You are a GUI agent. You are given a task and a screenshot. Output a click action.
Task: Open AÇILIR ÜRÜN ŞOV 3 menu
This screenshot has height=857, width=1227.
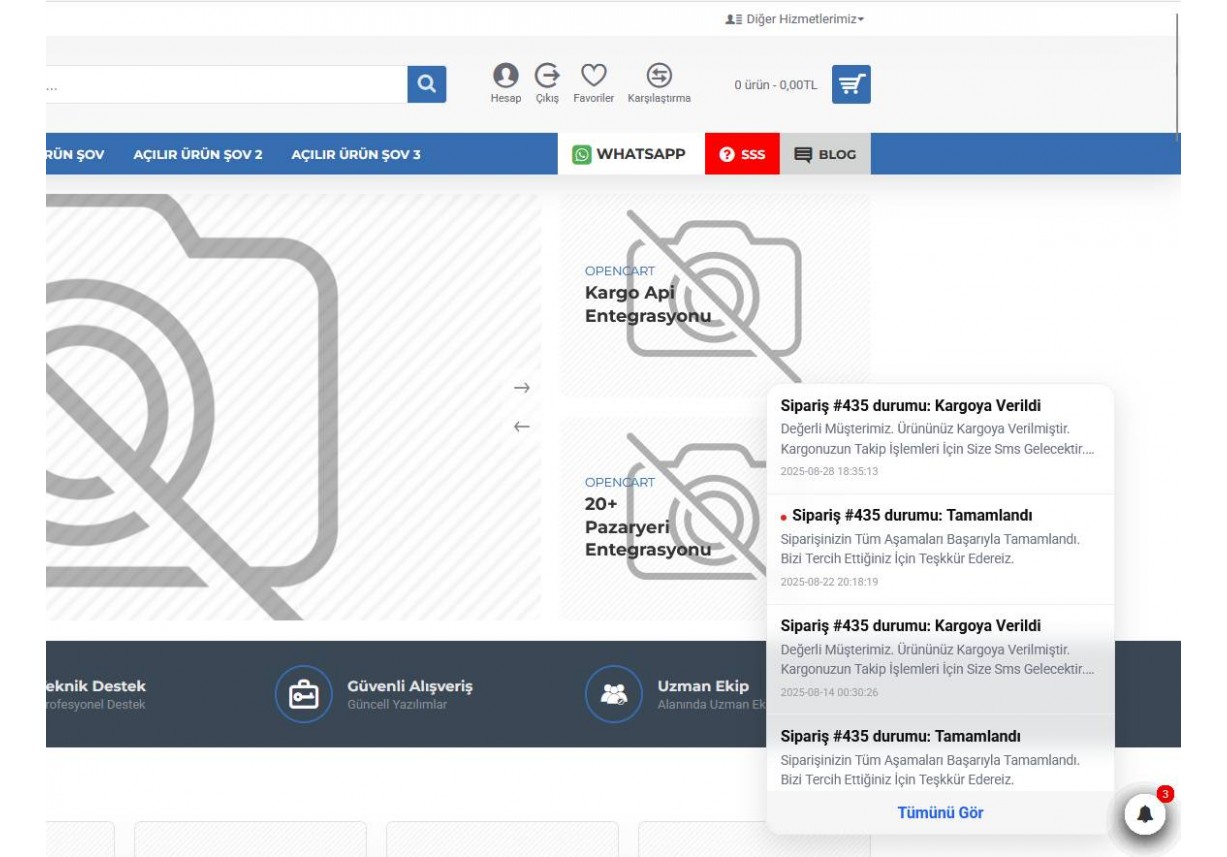(x=356, y=154)
